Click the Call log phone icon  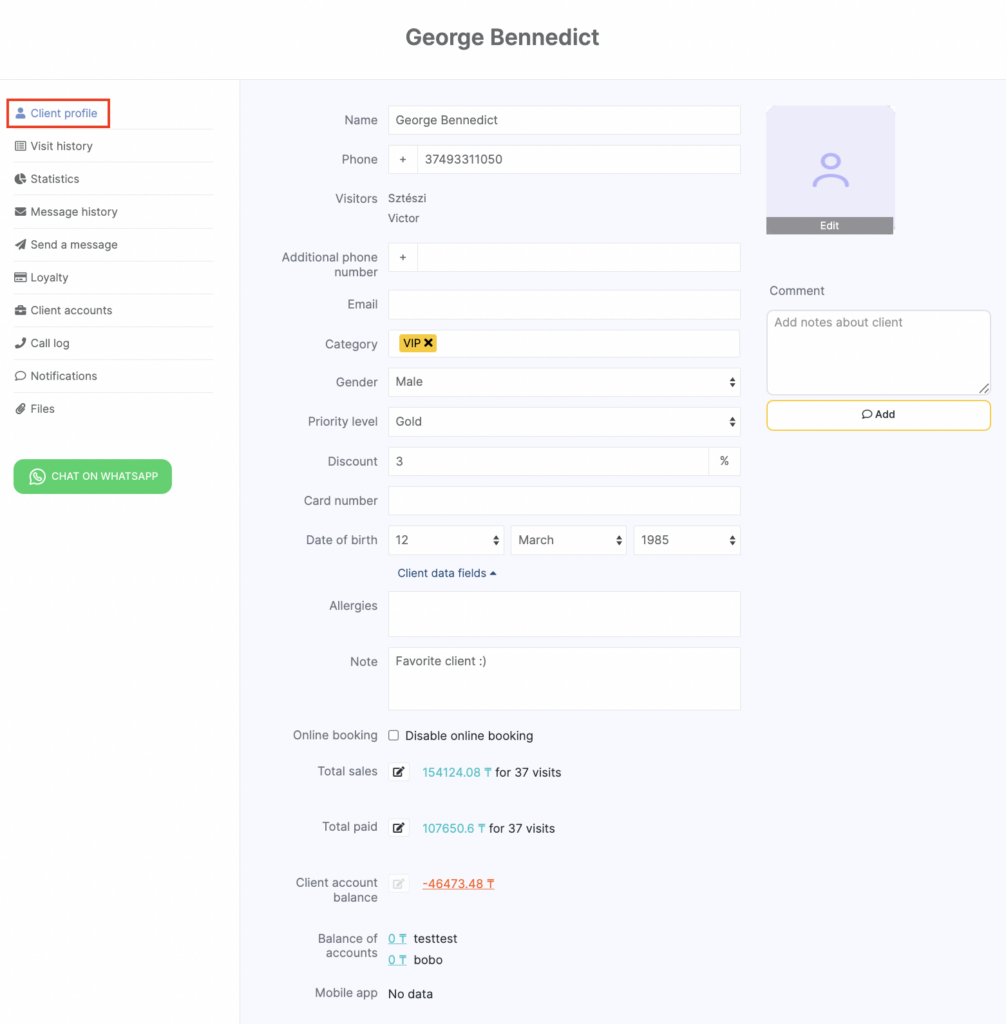click(21, 343)
